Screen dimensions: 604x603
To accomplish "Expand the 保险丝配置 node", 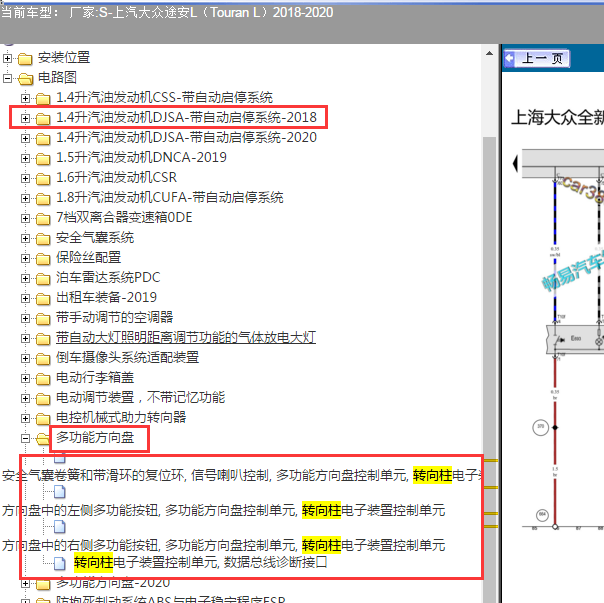I will tap(25, 259).
